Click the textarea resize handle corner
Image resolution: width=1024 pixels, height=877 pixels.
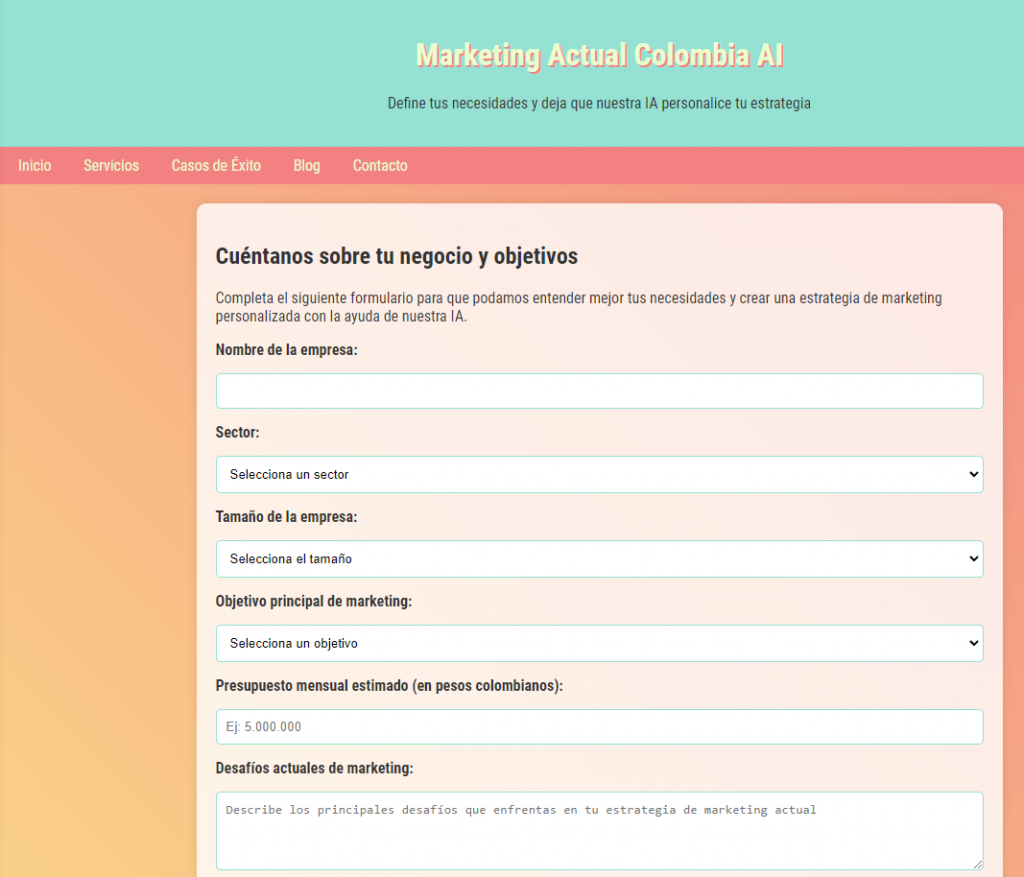click(x=977, y=864)
